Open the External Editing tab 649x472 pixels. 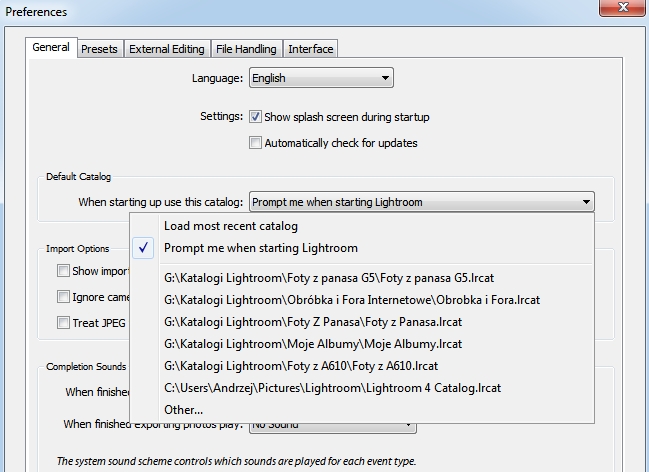[x=167, y=49]
